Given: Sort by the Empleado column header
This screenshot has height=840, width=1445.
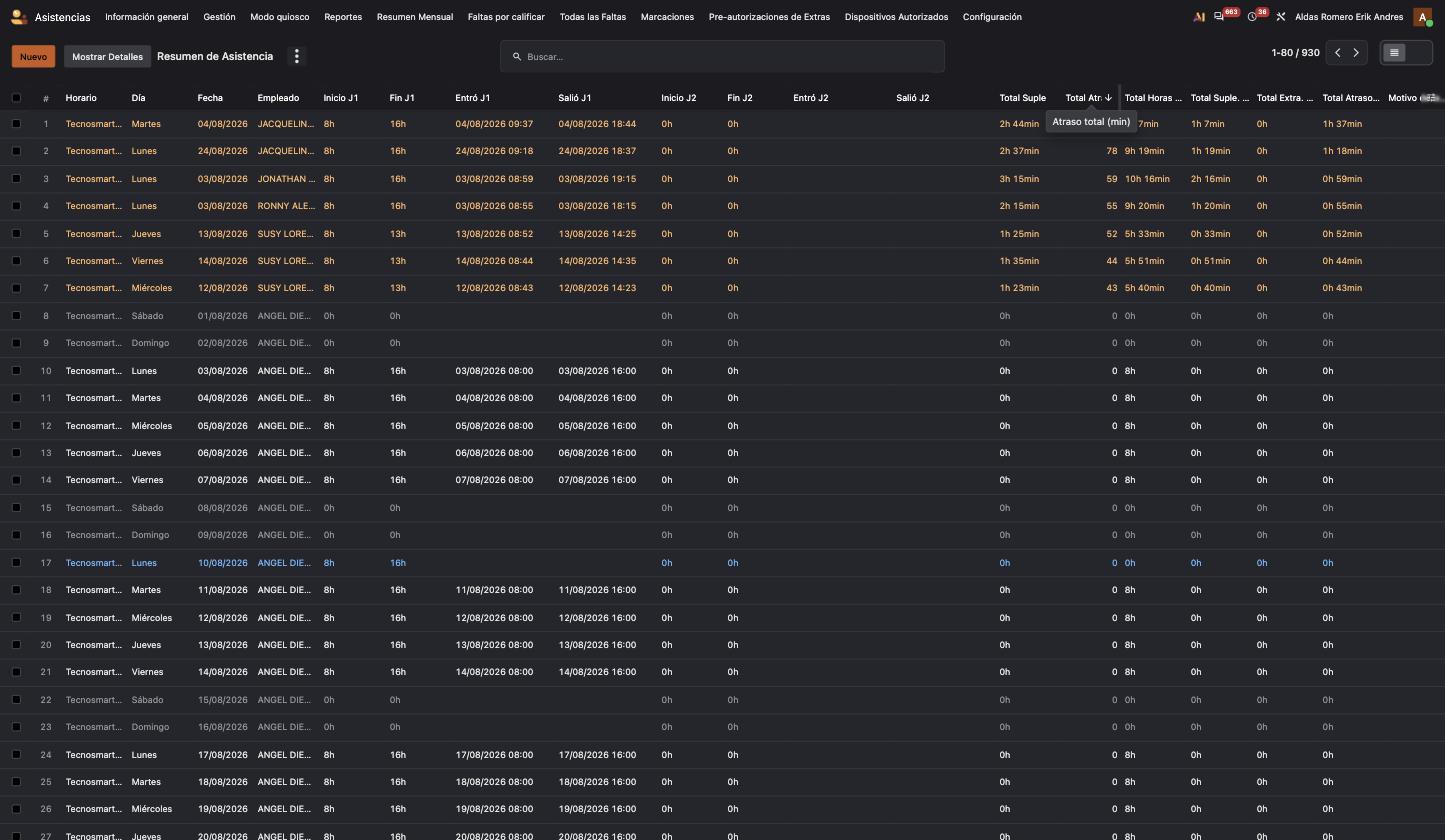Looking at the screenshot, I should tap(278, 98).
